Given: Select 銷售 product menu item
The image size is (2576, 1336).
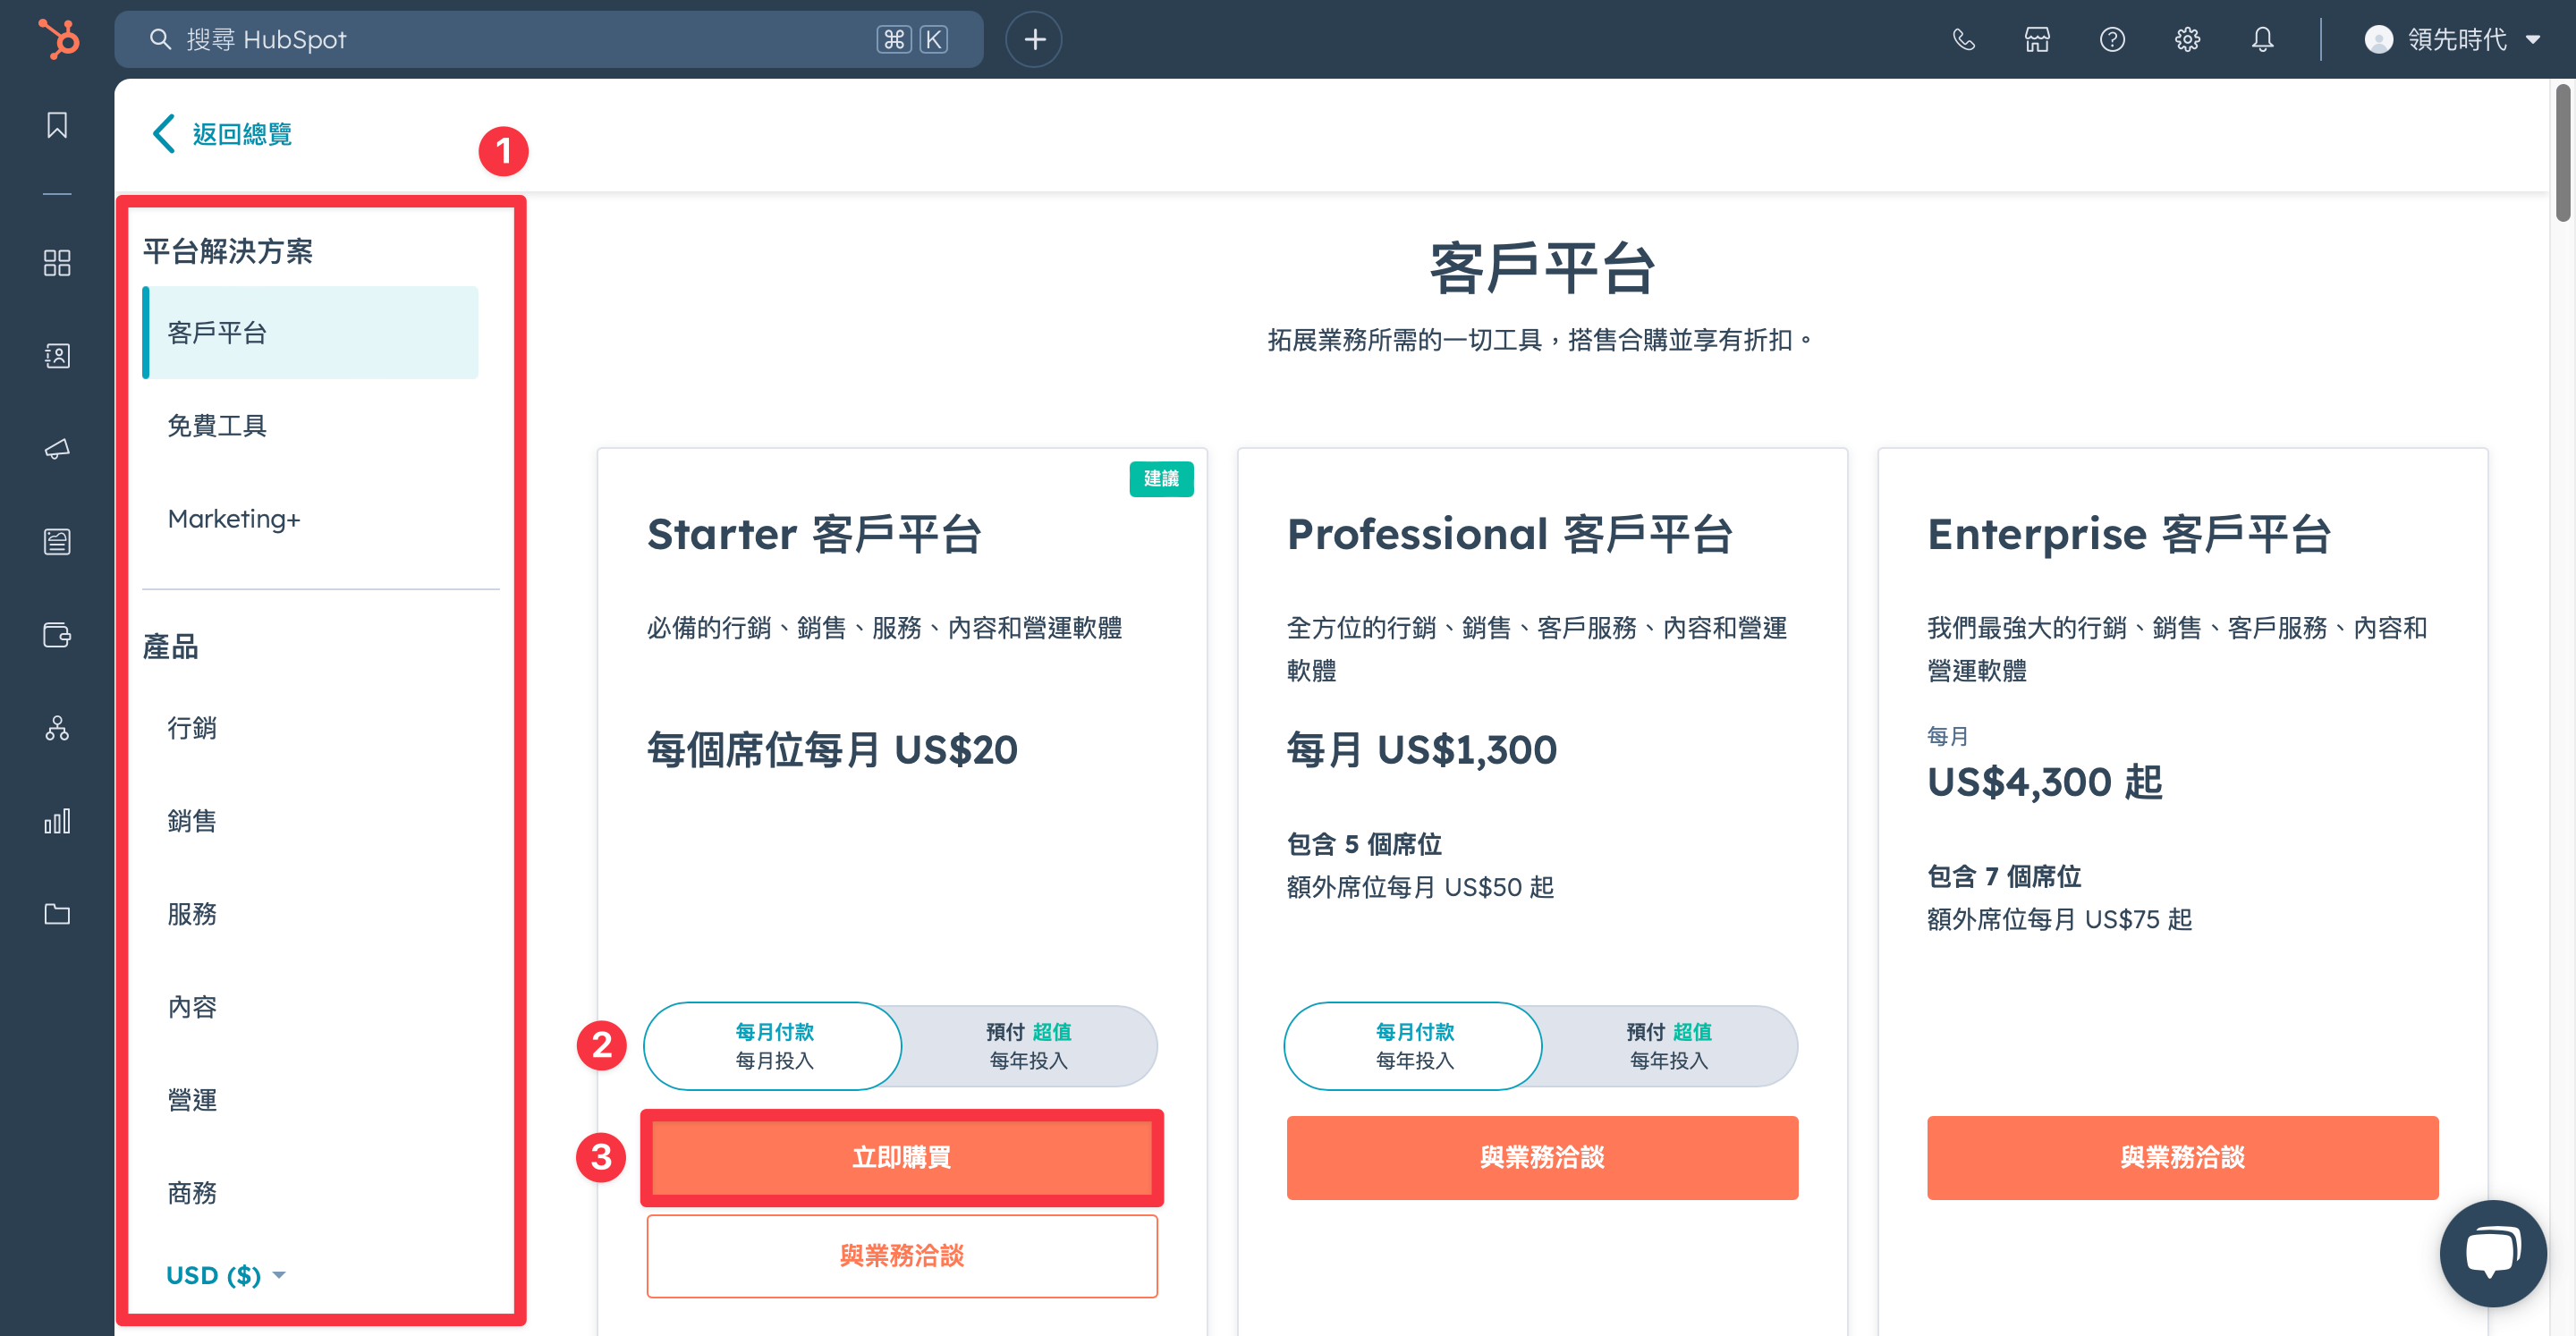Looking at the screenshot, I should pyautogui.click(x=191, y=820).
